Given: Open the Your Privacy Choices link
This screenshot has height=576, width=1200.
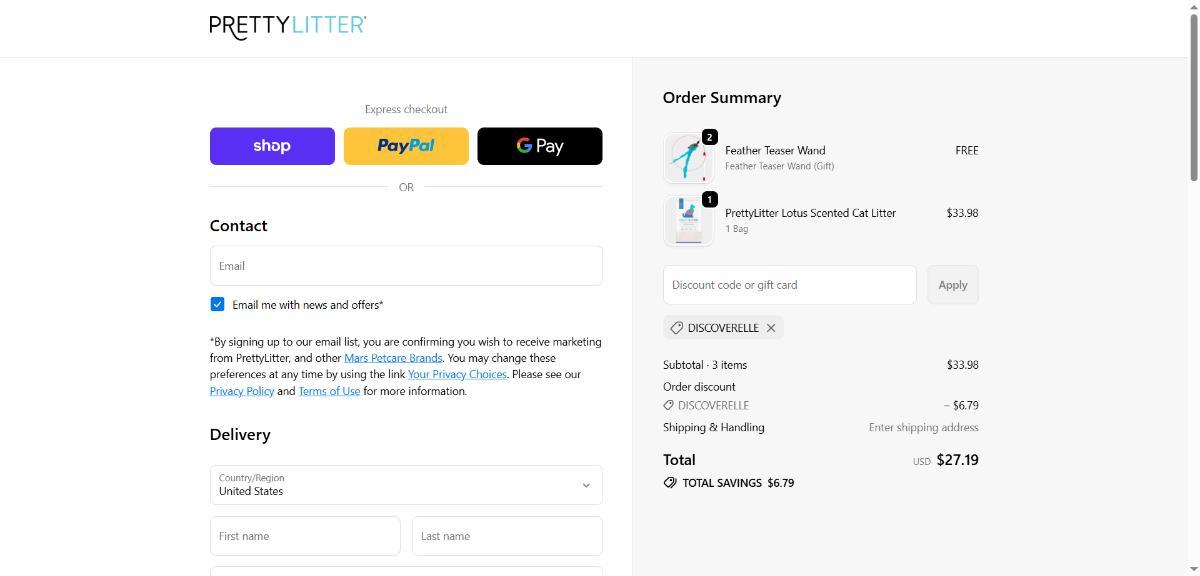Looking at the screenshot, I should pos(457,374).
